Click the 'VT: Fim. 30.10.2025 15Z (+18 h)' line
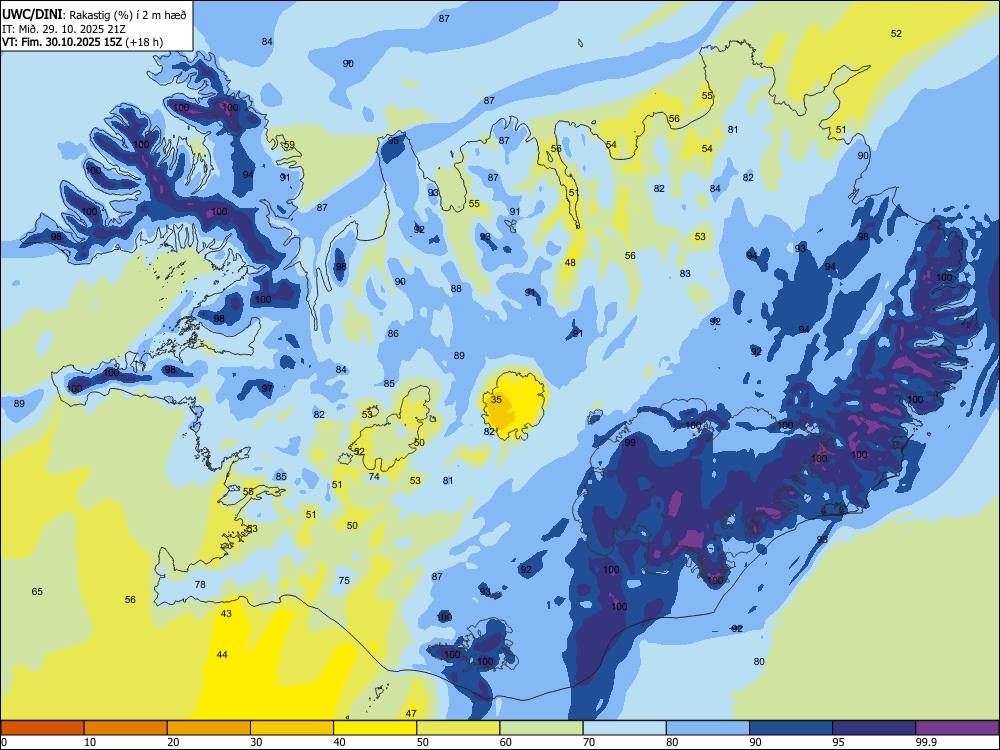This screenshot has width=1000, height=750. [x=82, y=42]
